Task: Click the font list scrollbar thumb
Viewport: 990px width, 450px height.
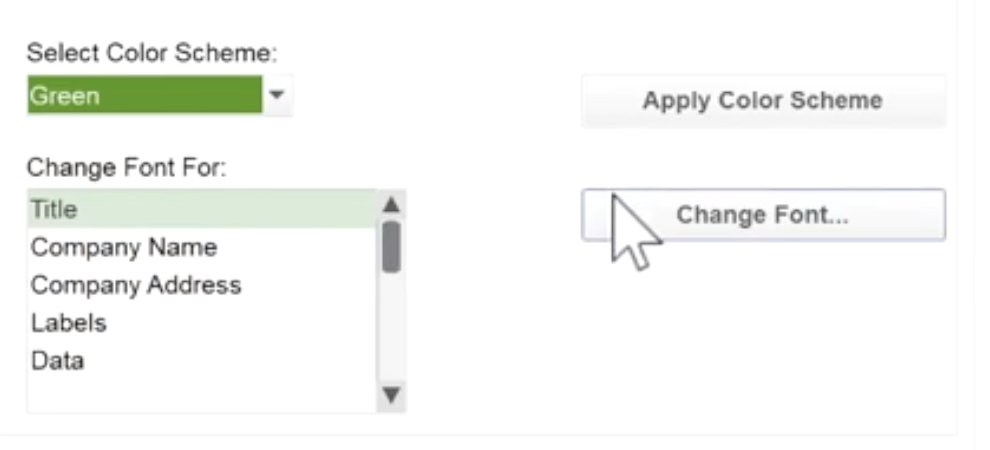Action: tap(391, 247)
